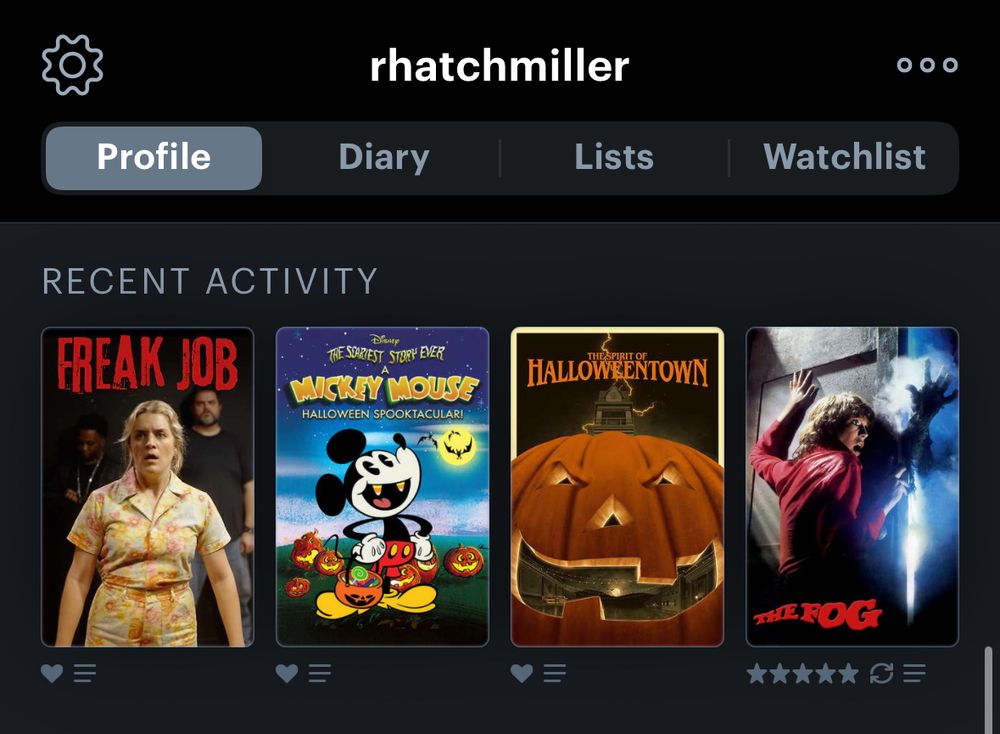Screen dimensions: 1000x734
Task: Open the Freak Job poster
Action: click(x=147, y=487)
